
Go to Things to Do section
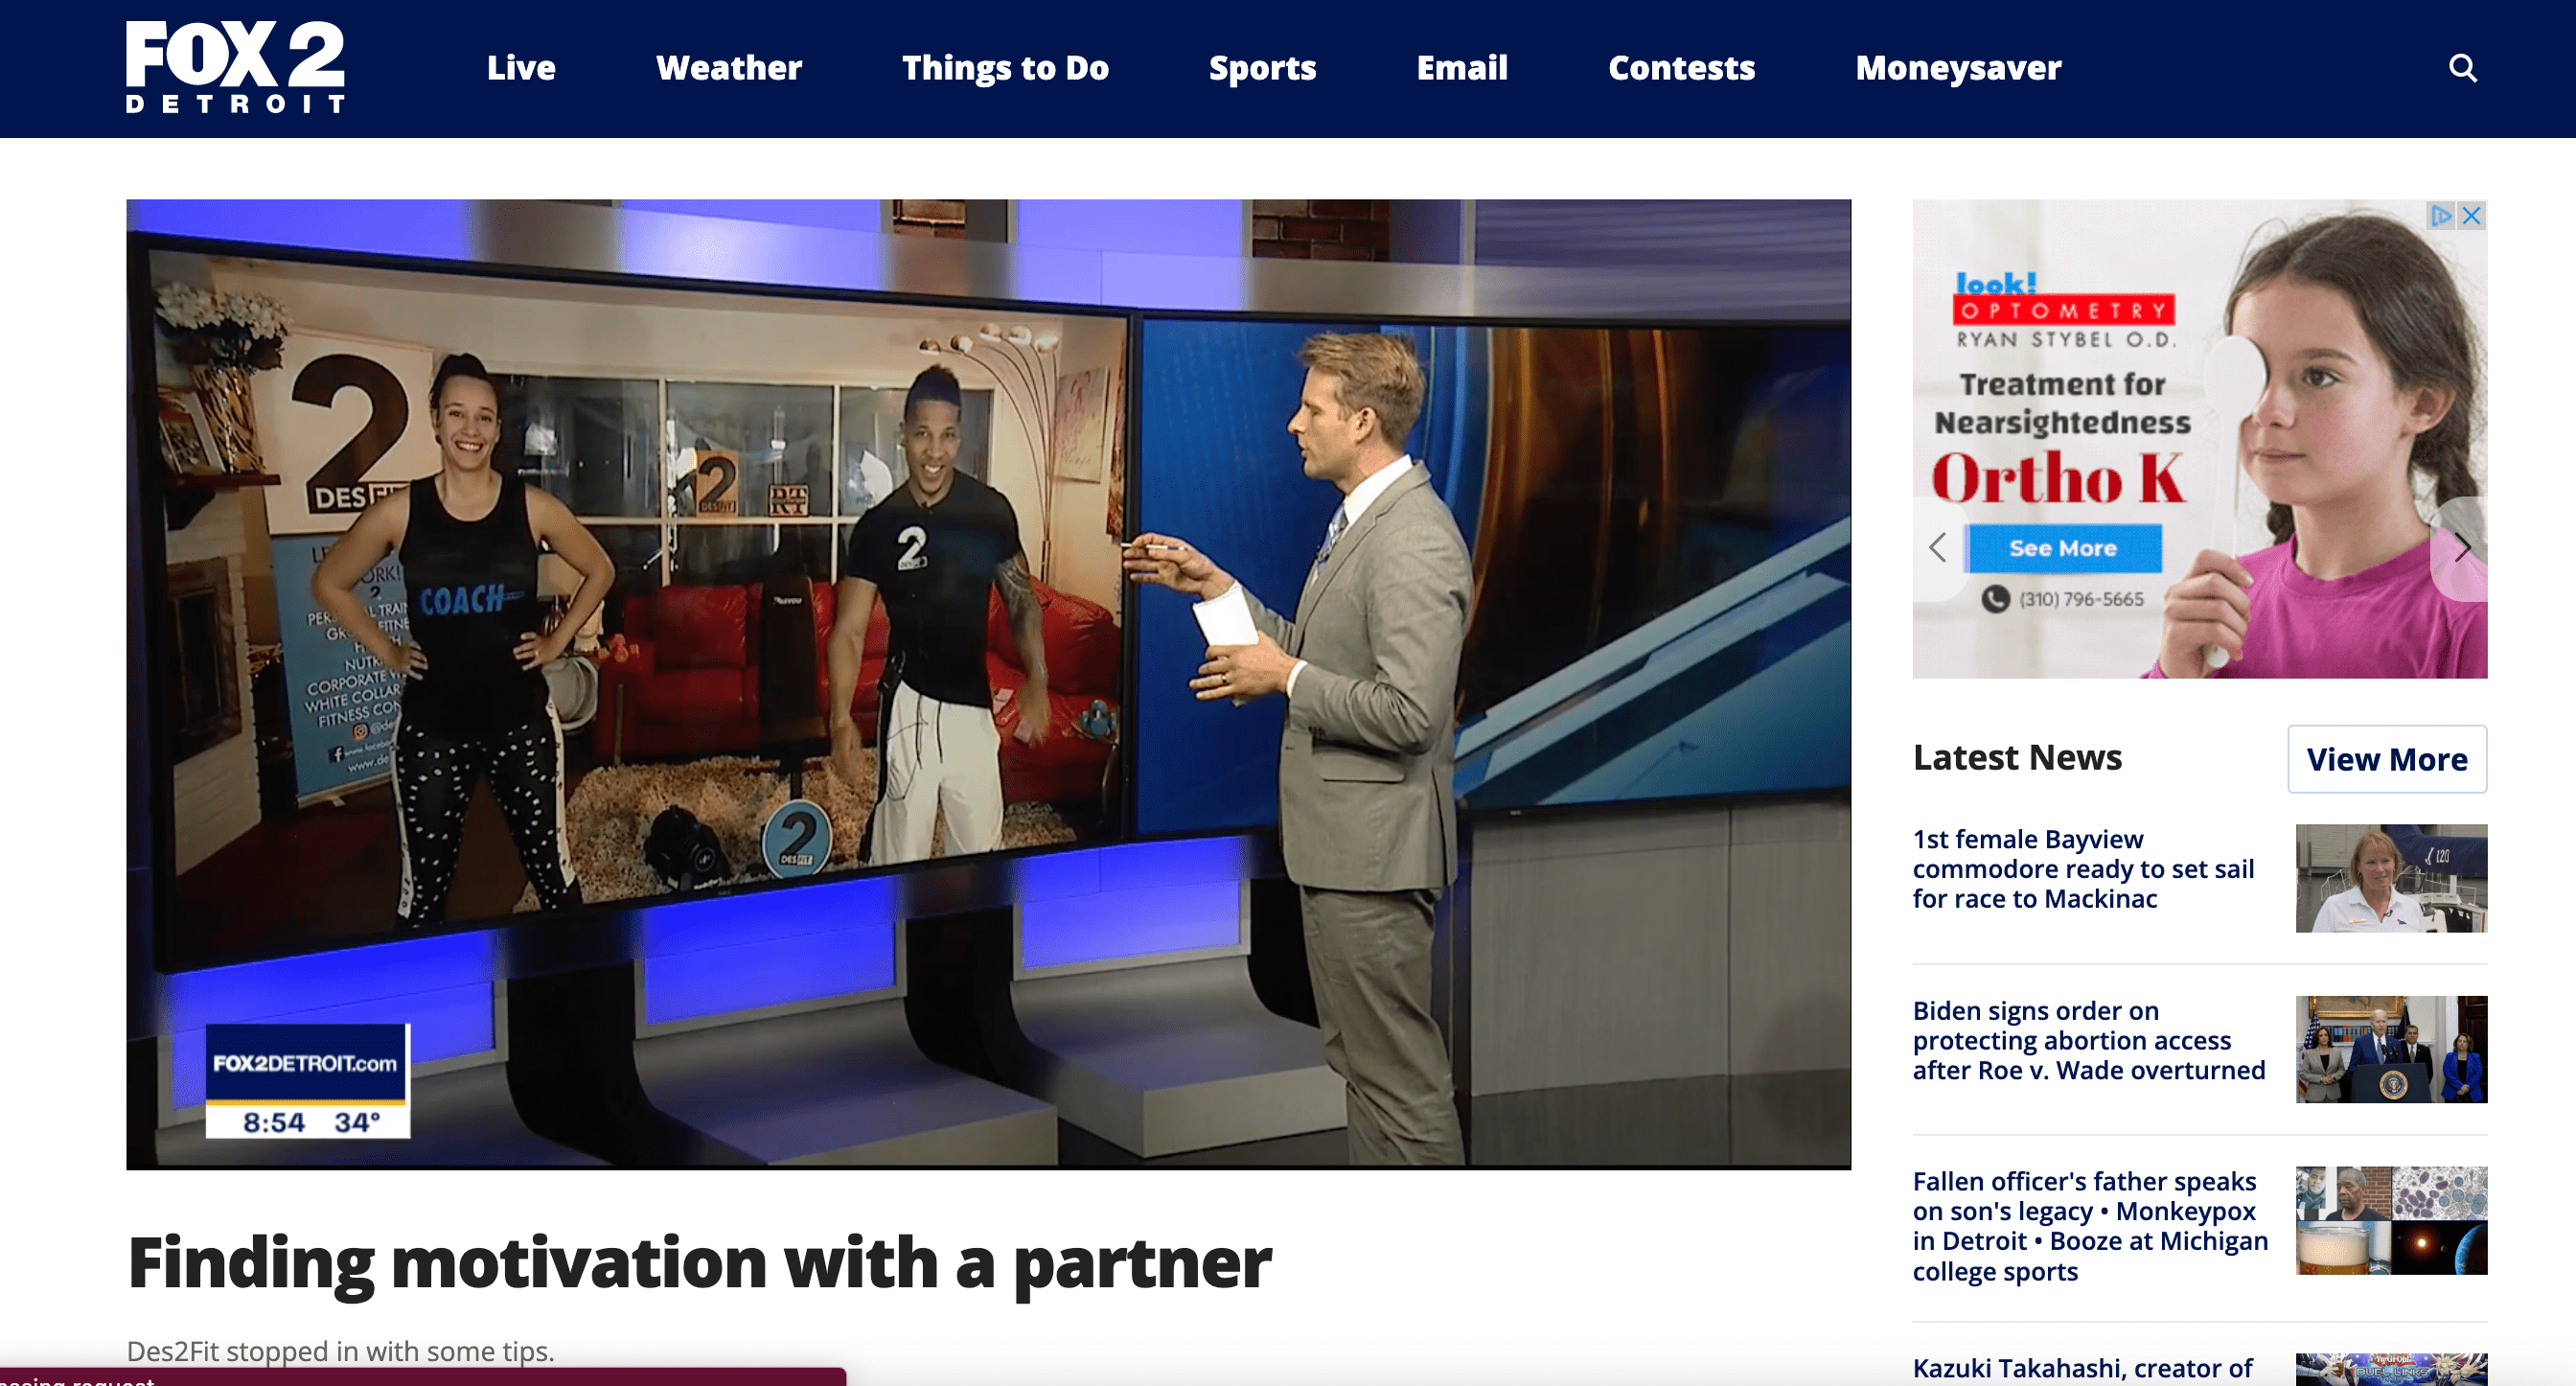[x=1005, y=68]
